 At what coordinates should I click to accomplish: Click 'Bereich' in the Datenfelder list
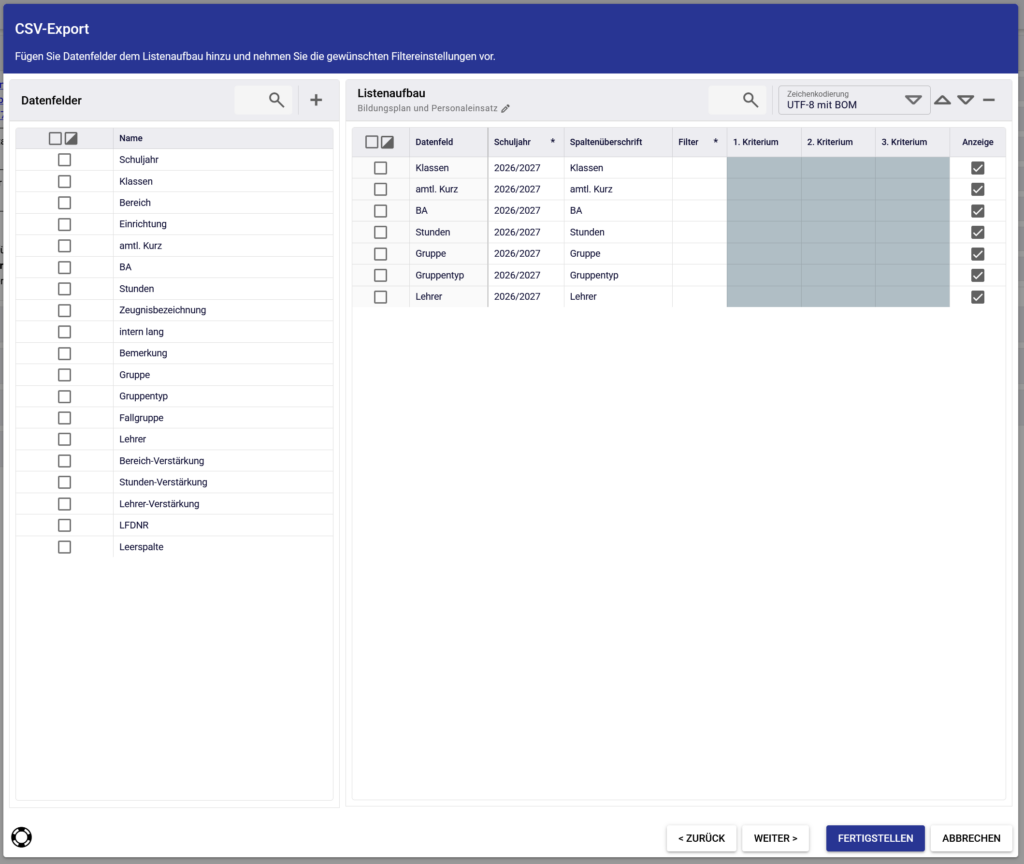pos(135,202)
